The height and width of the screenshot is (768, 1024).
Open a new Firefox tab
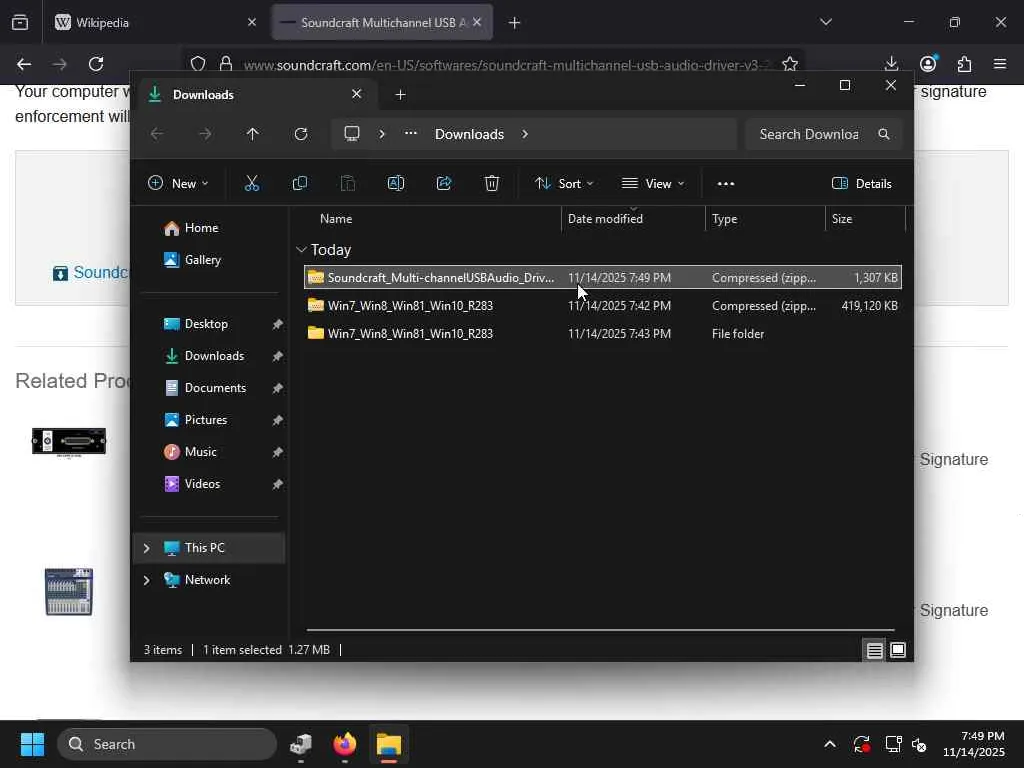515,23
